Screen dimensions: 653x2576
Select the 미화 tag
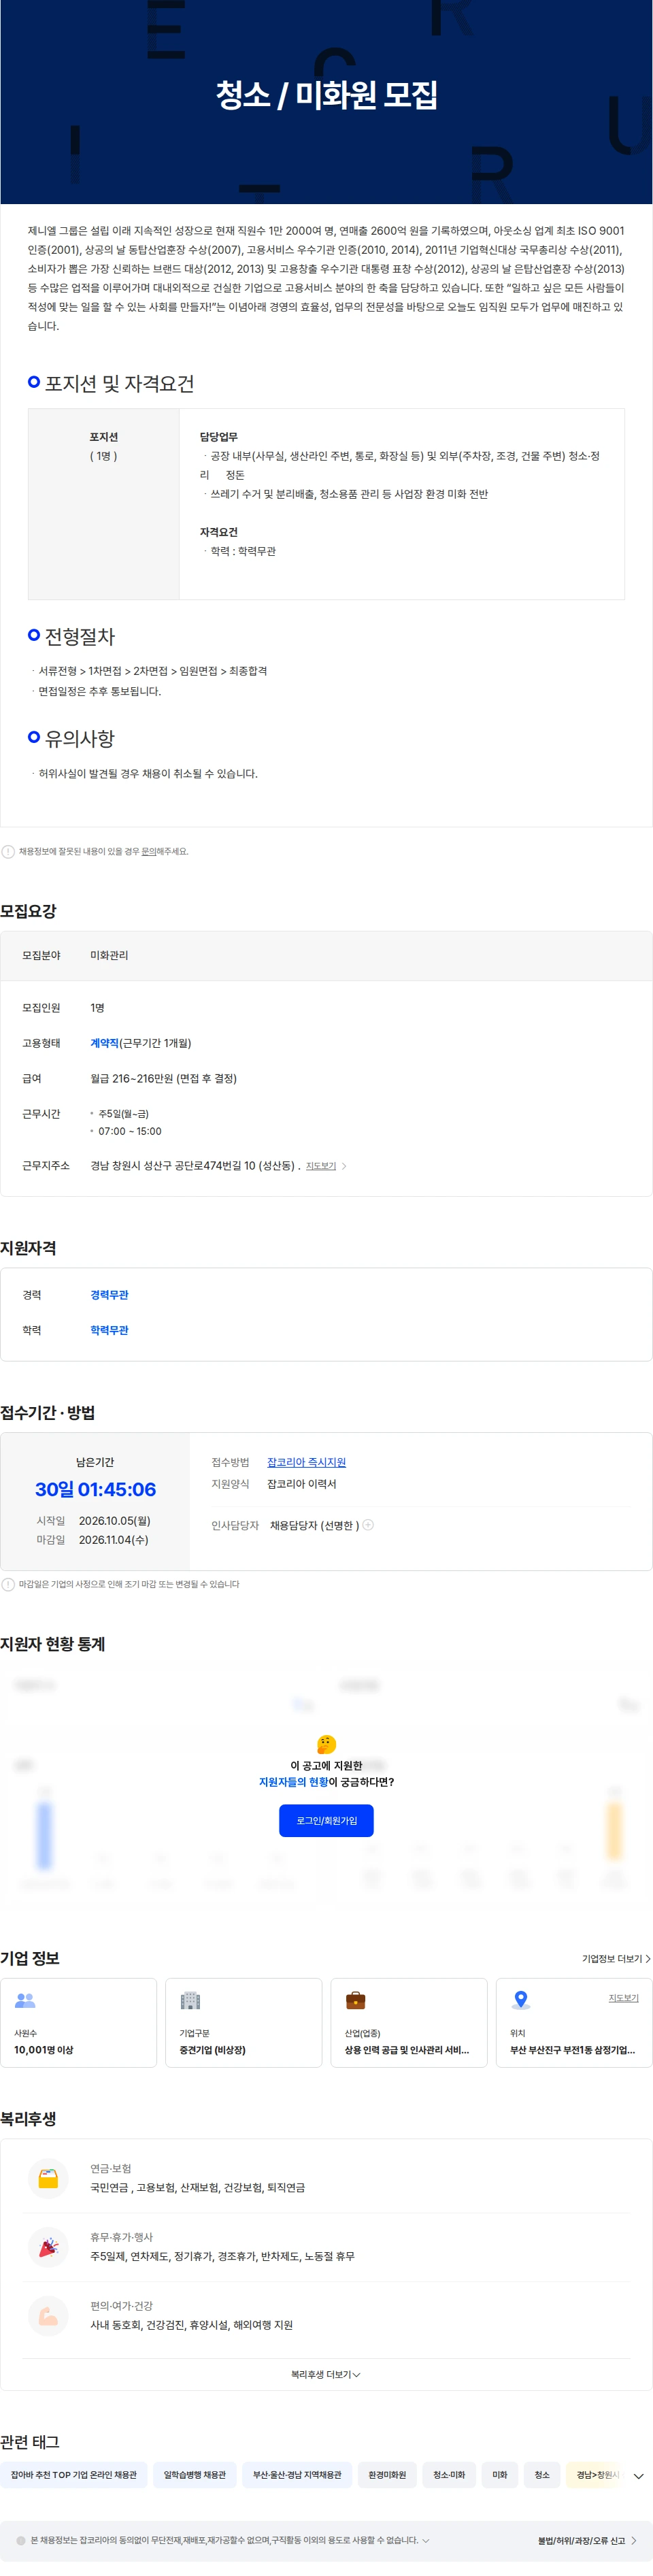pyautogui.click(x=500, y=2475)
